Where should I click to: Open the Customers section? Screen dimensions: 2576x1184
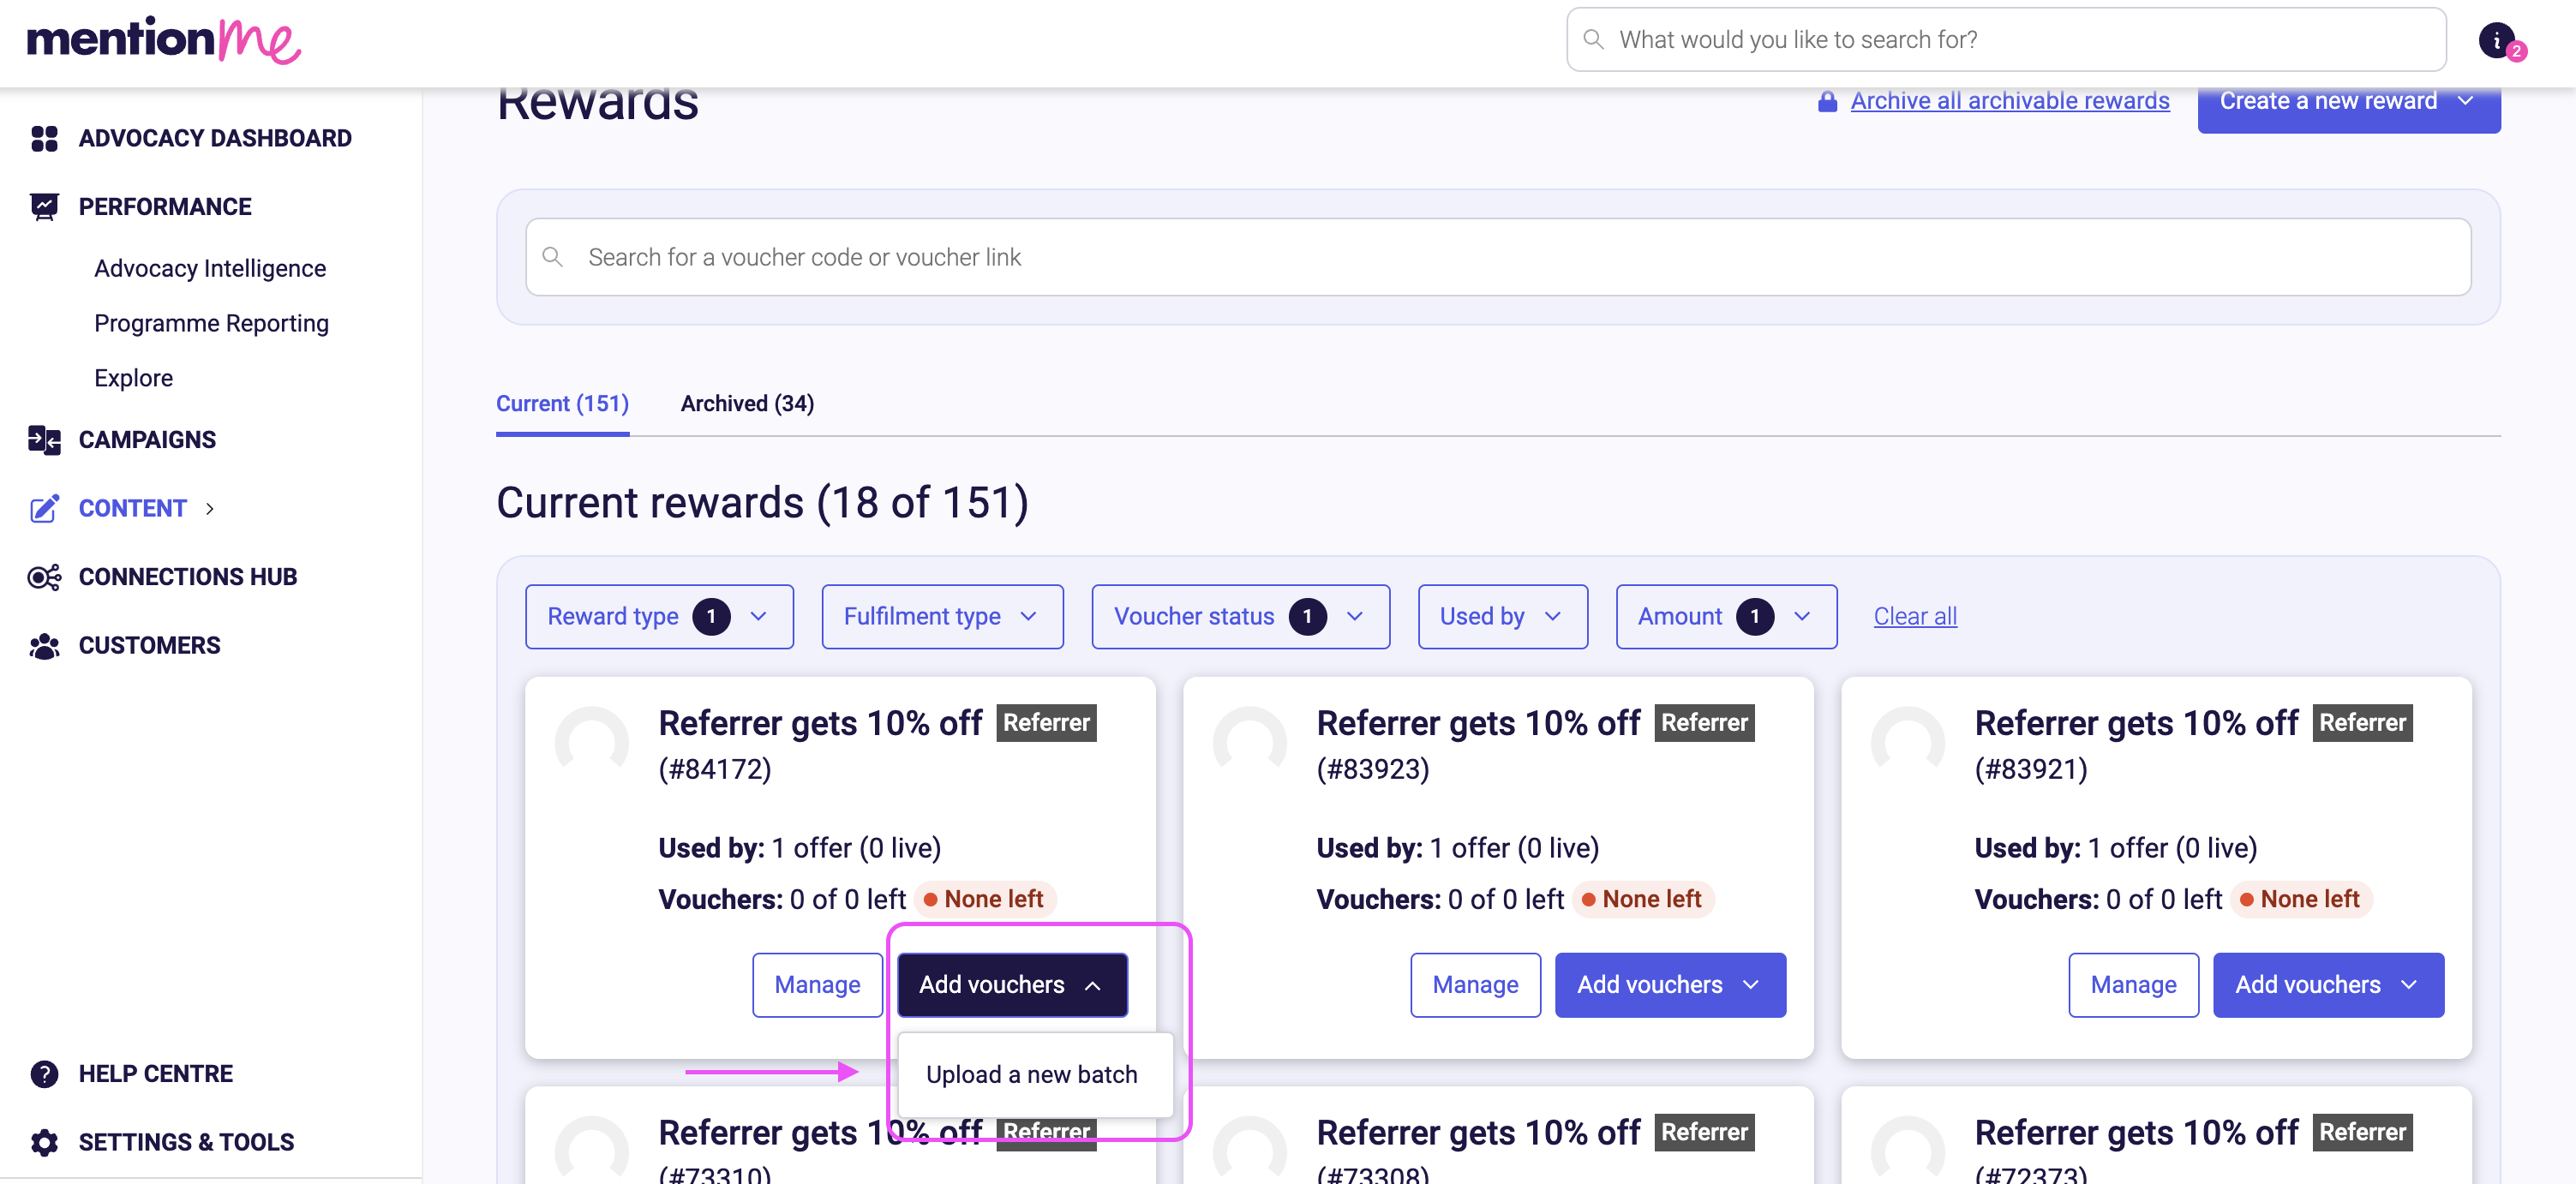[x=149, y=646]
